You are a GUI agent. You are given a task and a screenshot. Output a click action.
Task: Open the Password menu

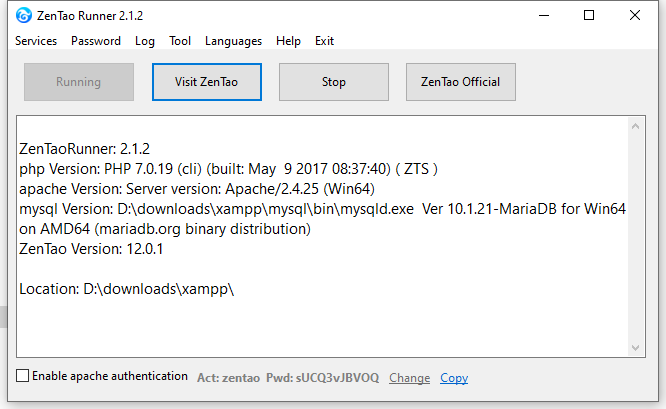(x=96, y=41)
